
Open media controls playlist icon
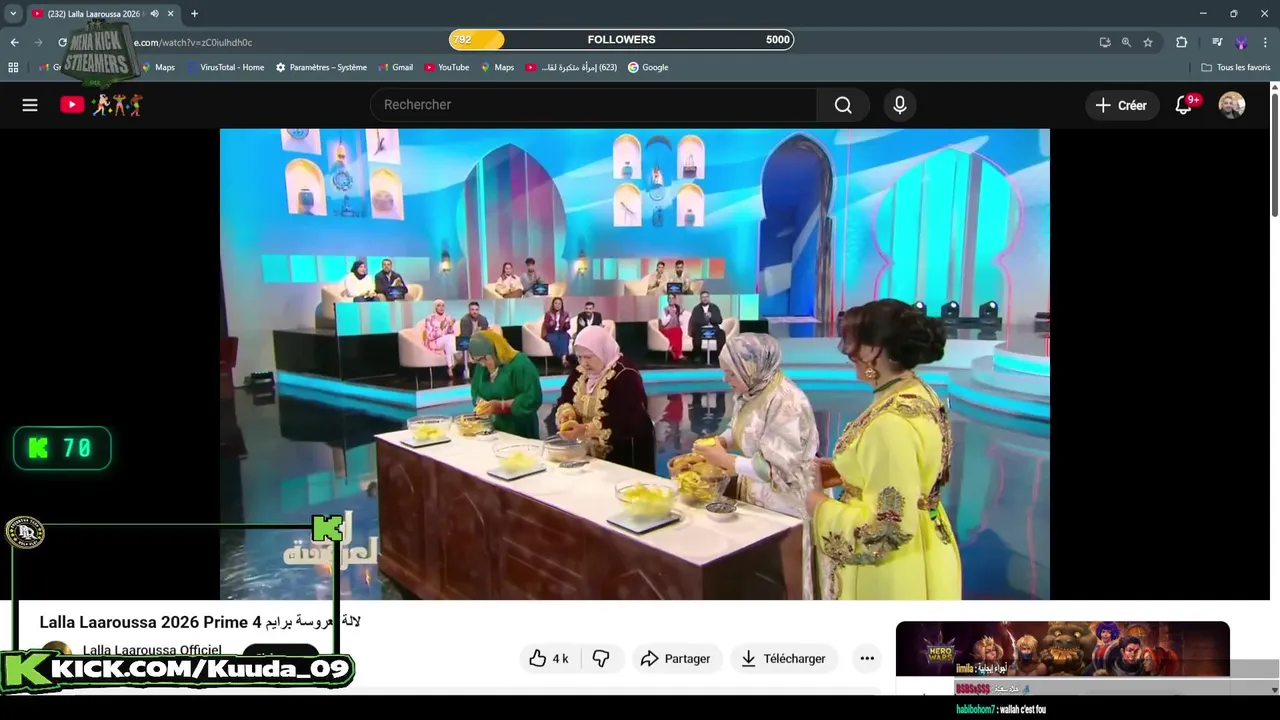click(1217, 42)
